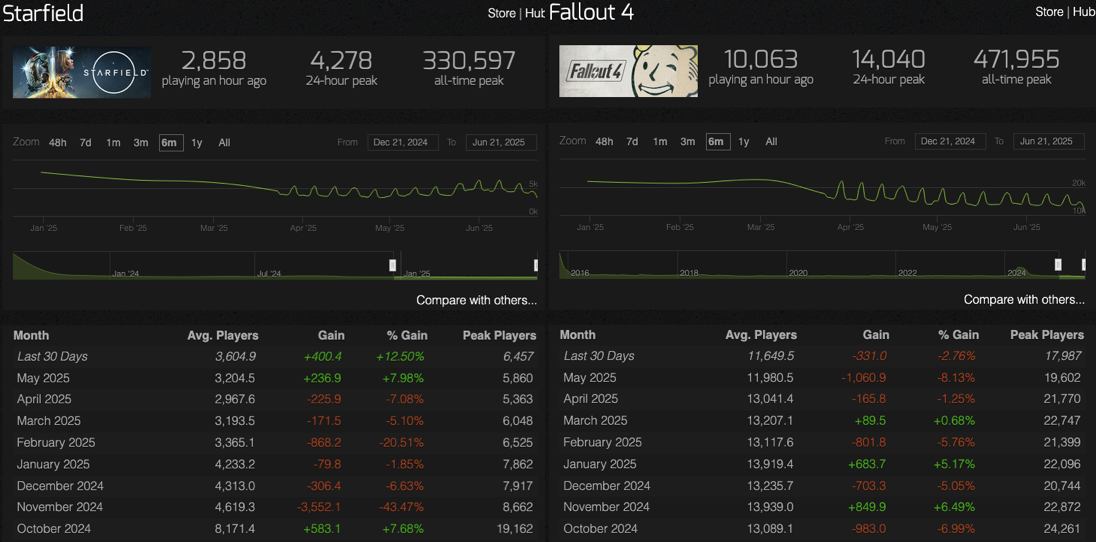Set Starfield chart zoom to 3m
This screenshot has width=1096, height=542.
tap(141, 143)
